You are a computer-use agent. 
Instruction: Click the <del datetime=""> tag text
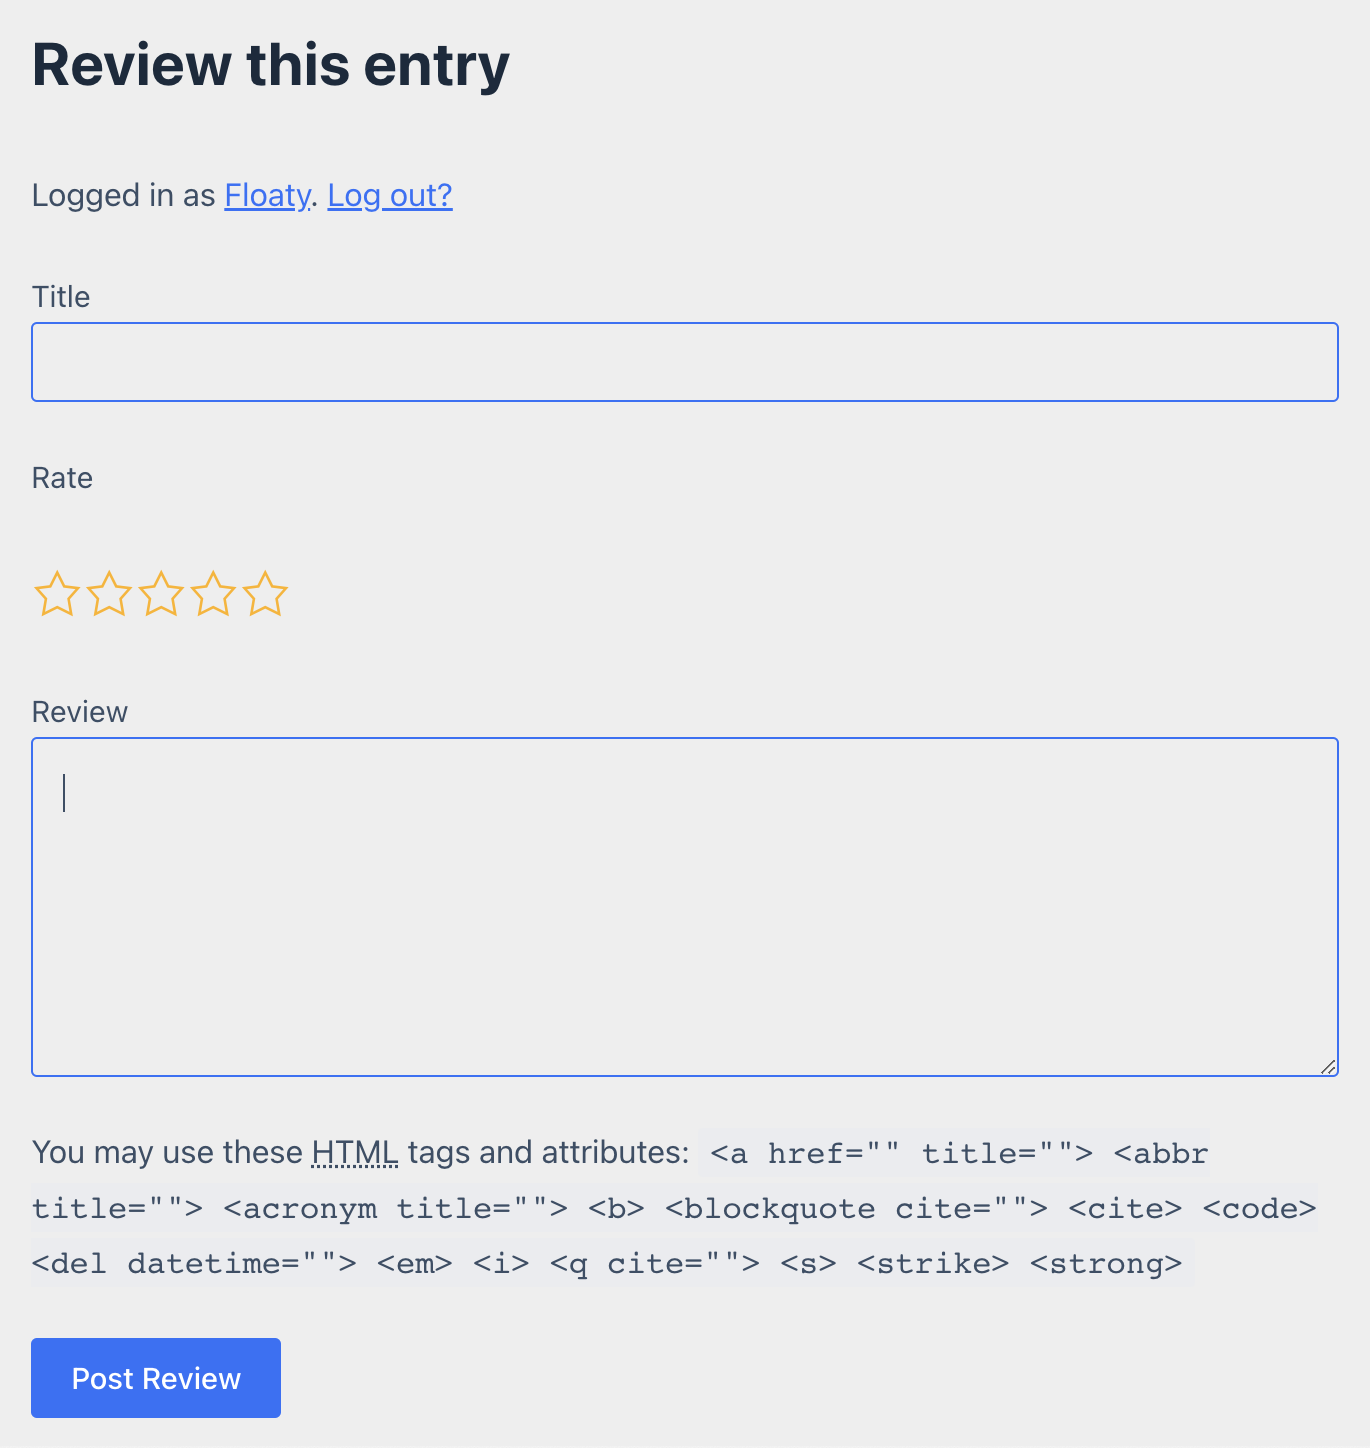tap(193, 1264)
